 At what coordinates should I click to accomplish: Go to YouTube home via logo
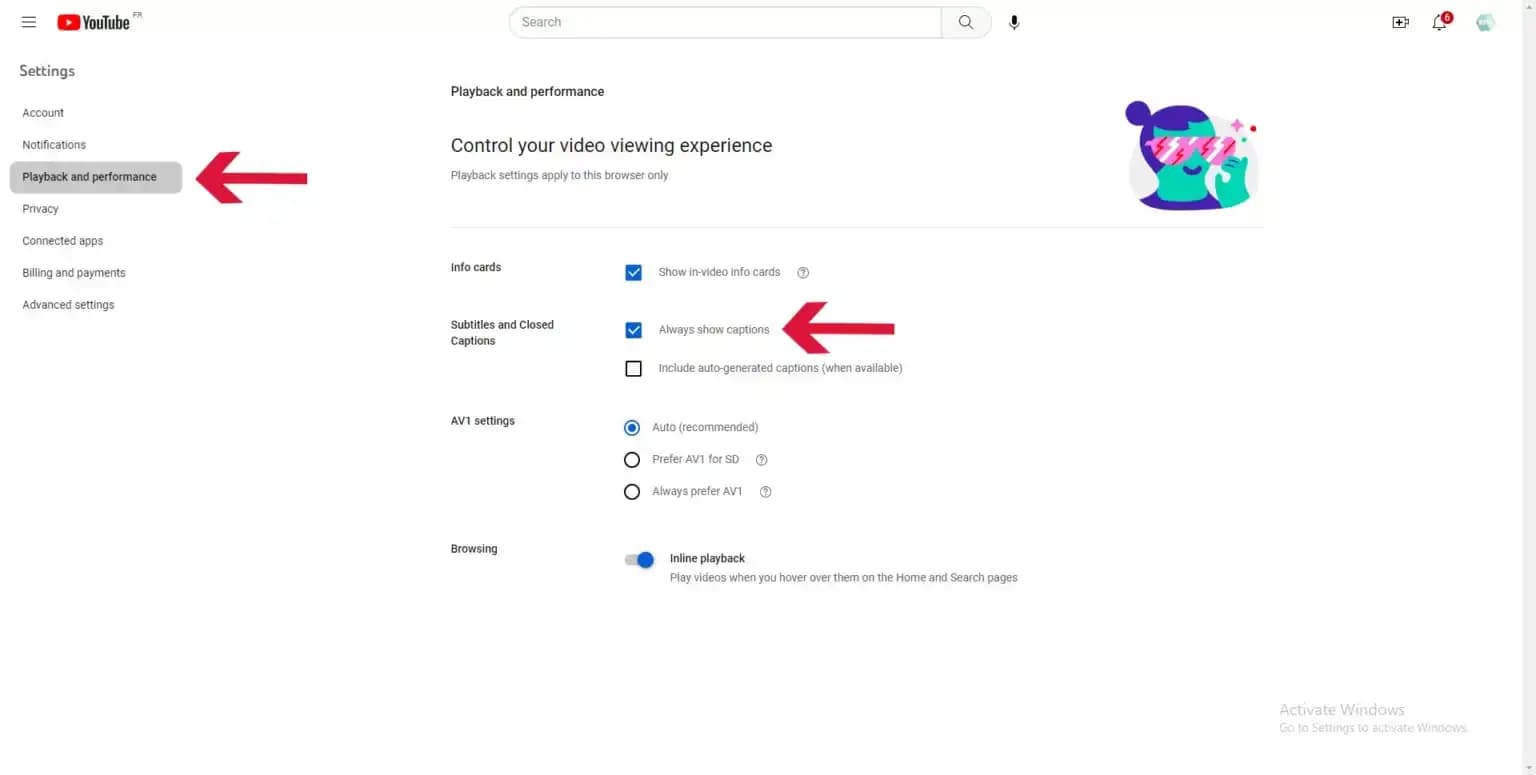(94, 22)
